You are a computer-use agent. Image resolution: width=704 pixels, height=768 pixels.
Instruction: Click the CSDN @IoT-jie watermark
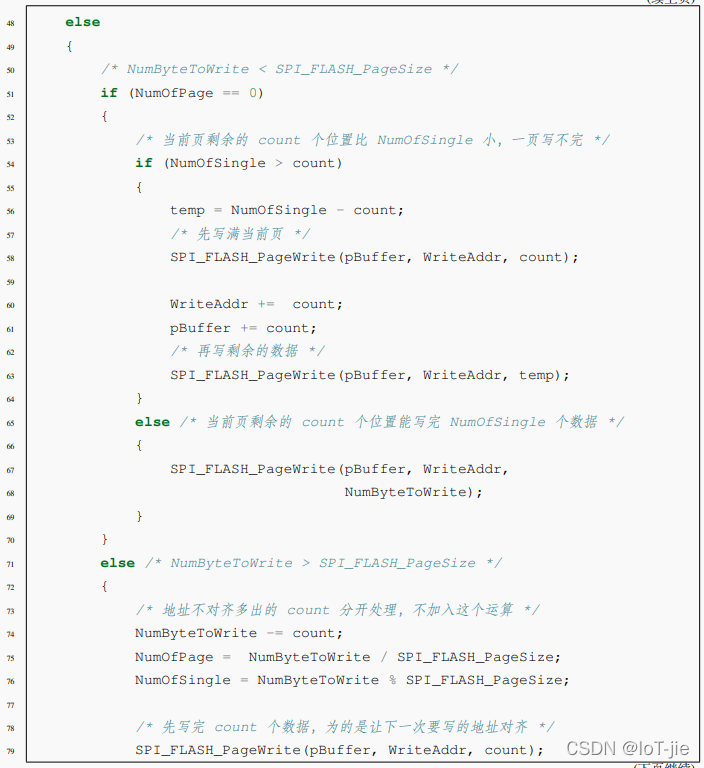pos(627,748)
